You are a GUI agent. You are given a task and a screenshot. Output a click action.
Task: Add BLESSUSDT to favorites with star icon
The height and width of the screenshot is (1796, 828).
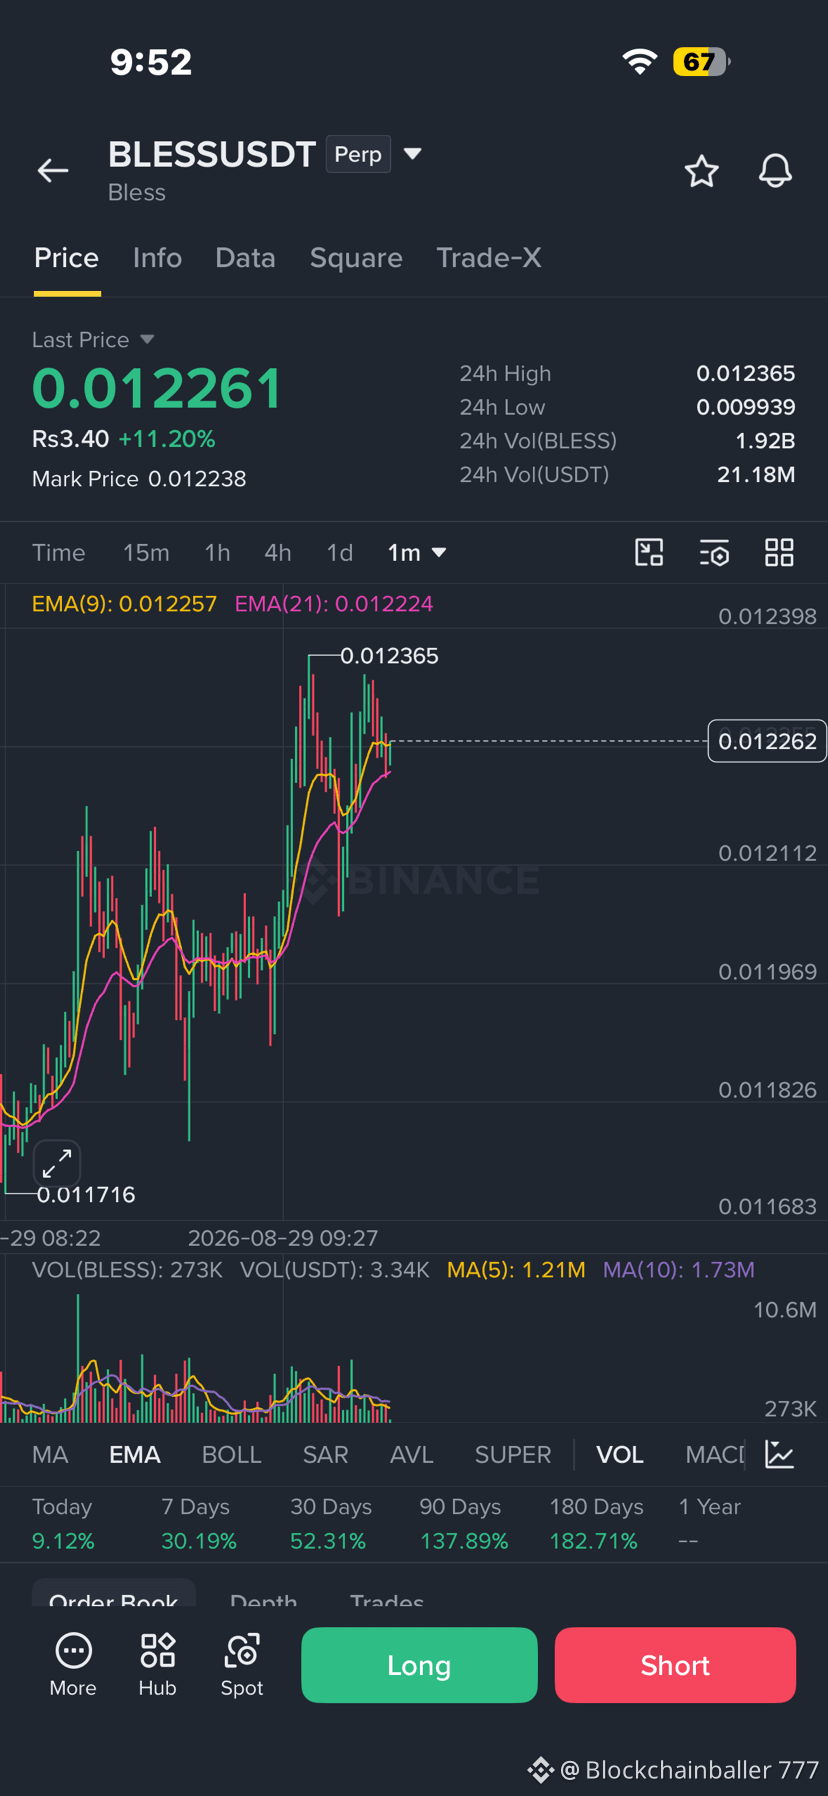tap(701, 171)
